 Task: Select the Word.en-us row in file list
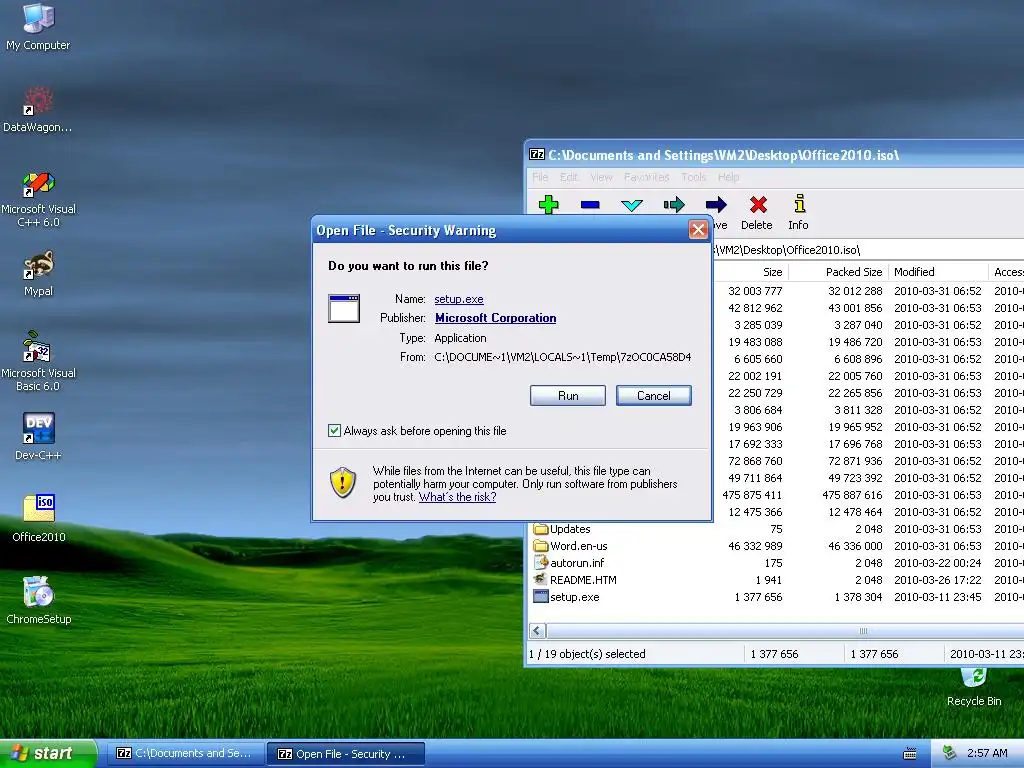[x=777, y=546]
